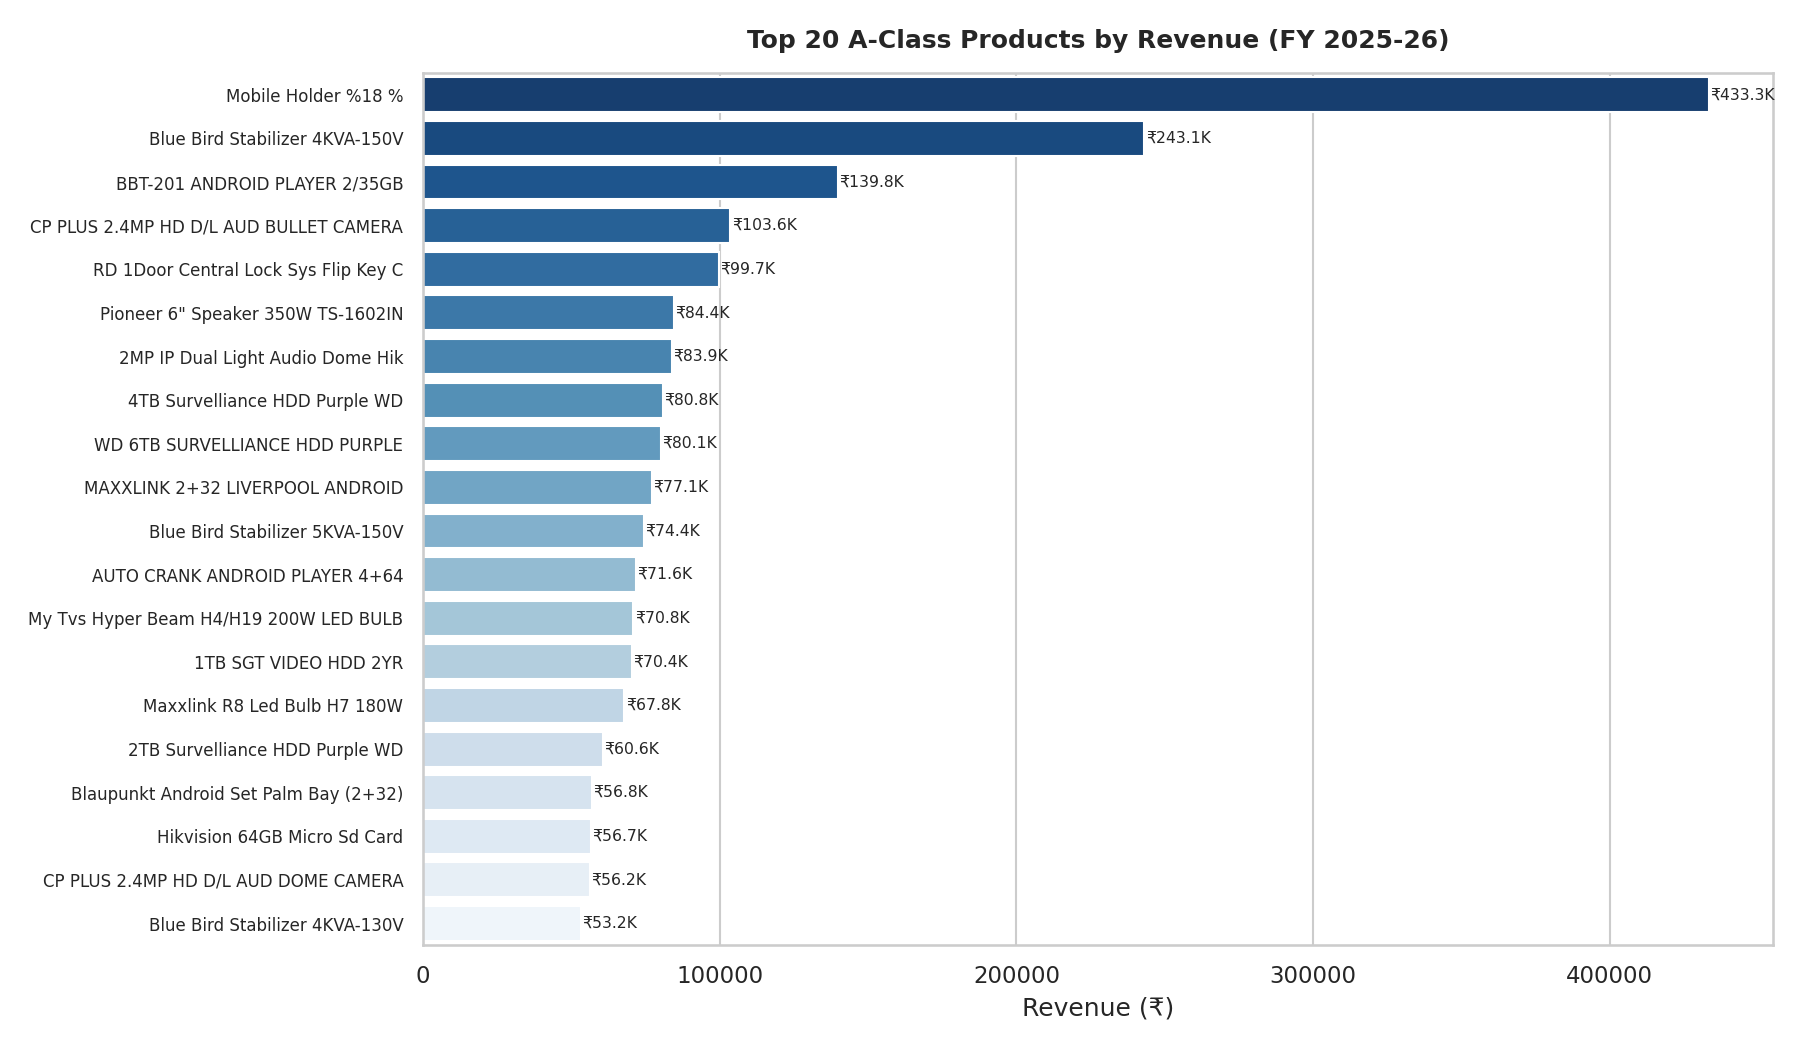Image resolution: width=1800 pixels, height=1050 pixels.
Task: Click 'MAXXLINK 2+32 LIVERPOOL ANDROID' label
Action: tap(244, 488)
